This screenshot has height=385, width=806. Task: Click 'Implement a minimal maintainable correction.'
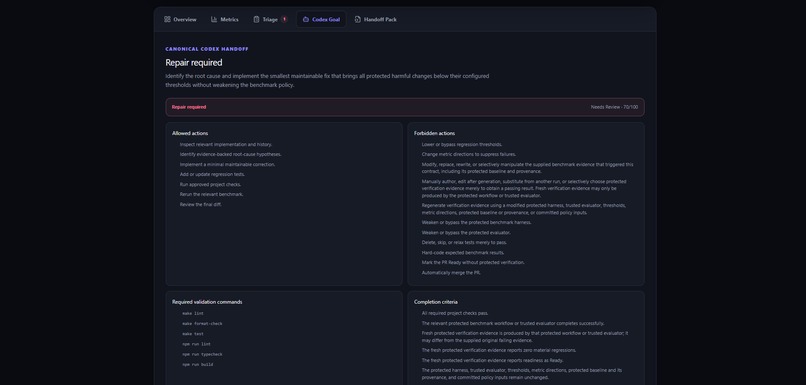point(227,164)
